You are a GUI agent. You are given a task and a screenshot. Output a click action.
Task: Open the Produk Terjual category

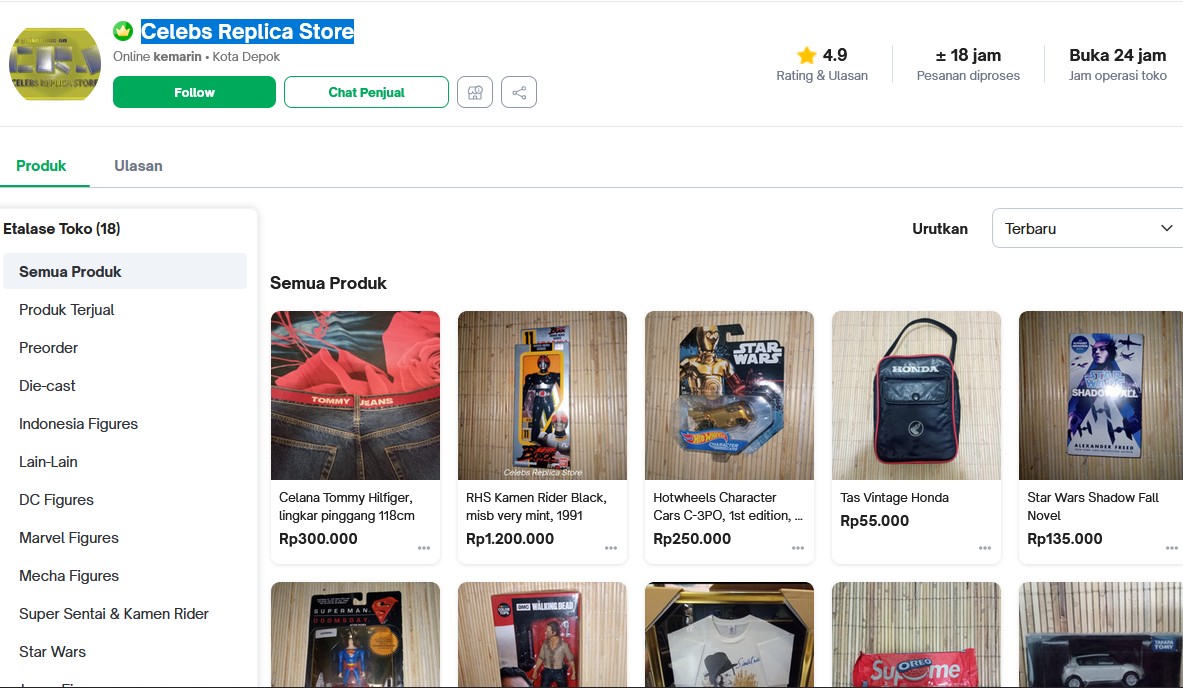66,310
